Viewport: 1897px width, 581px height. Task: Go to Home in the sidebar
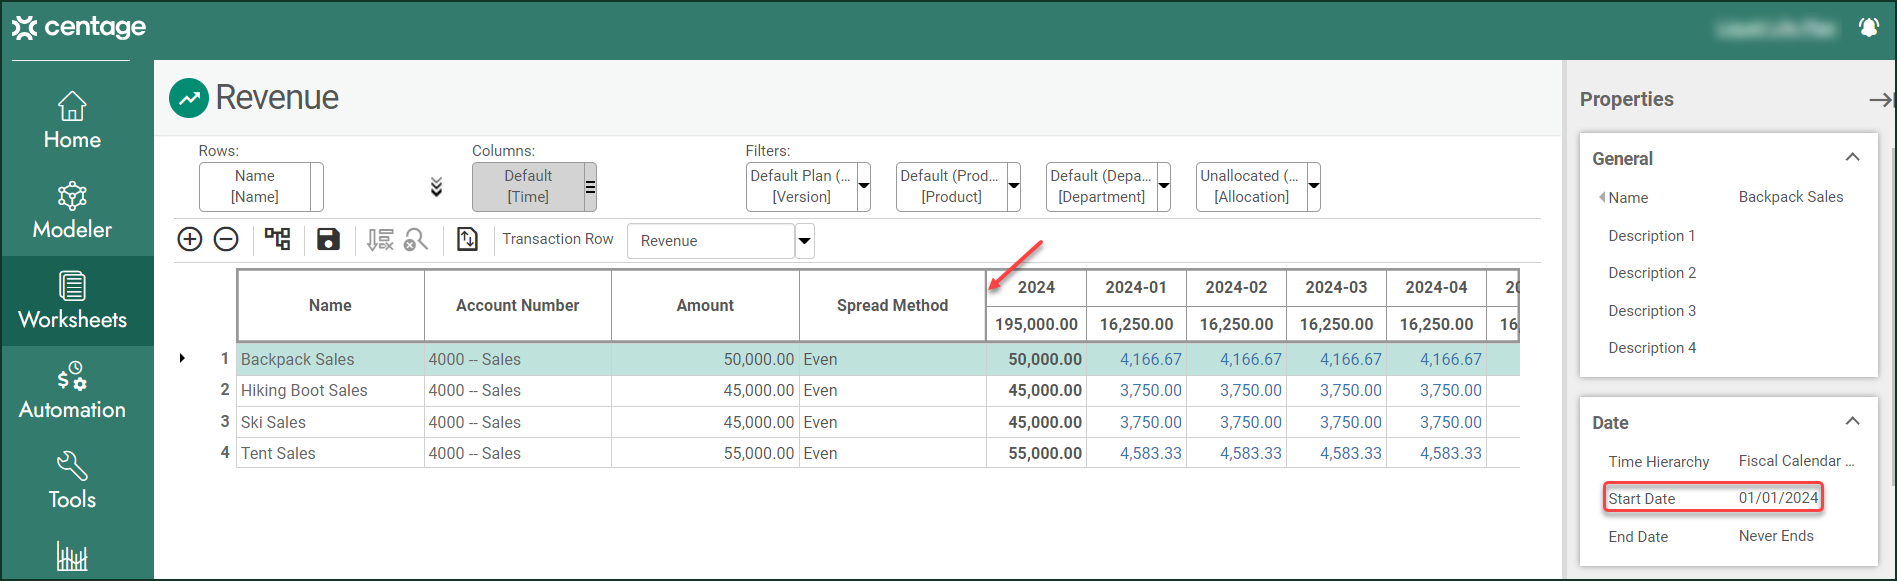point(72,121)
